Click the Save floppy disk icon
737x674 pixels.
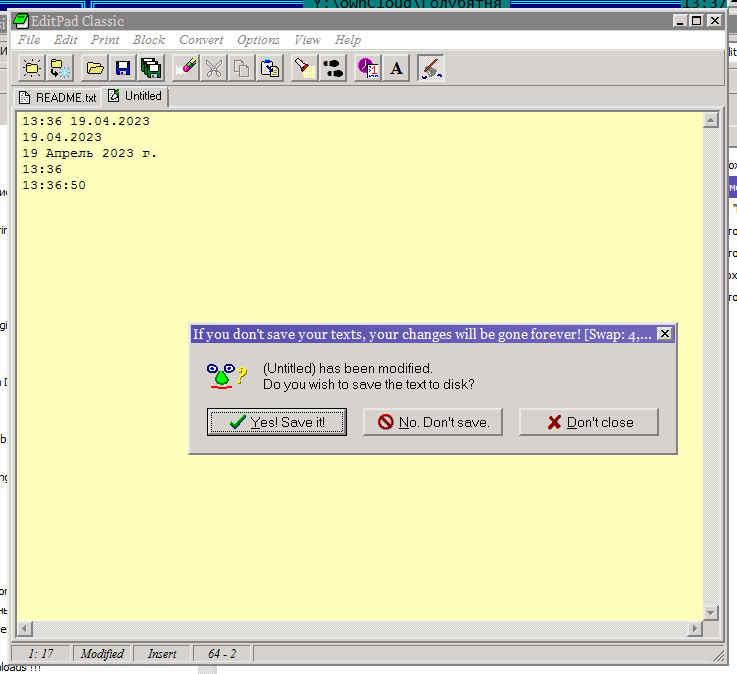pos(123,68)
